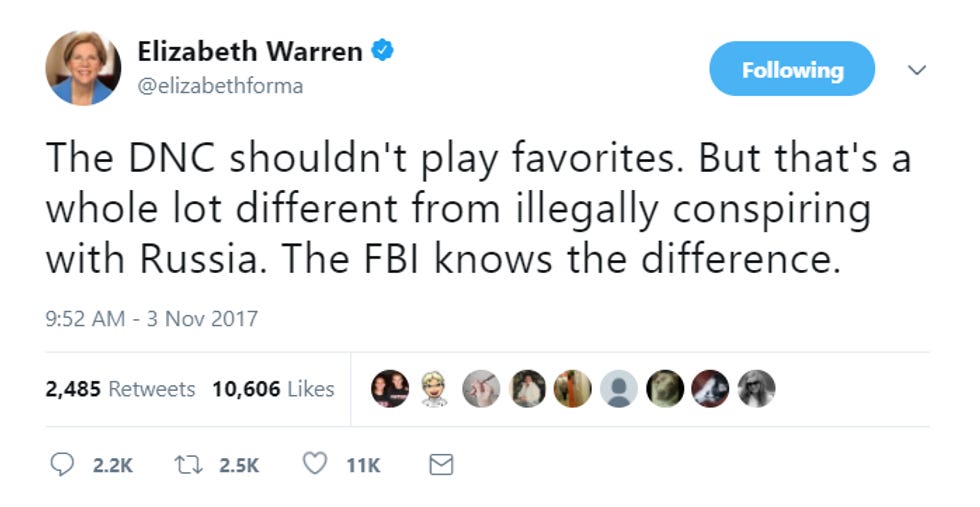Retweet using the retweet arrows icon
Viewport: 980px width, 507px height.
coord(188,464)
